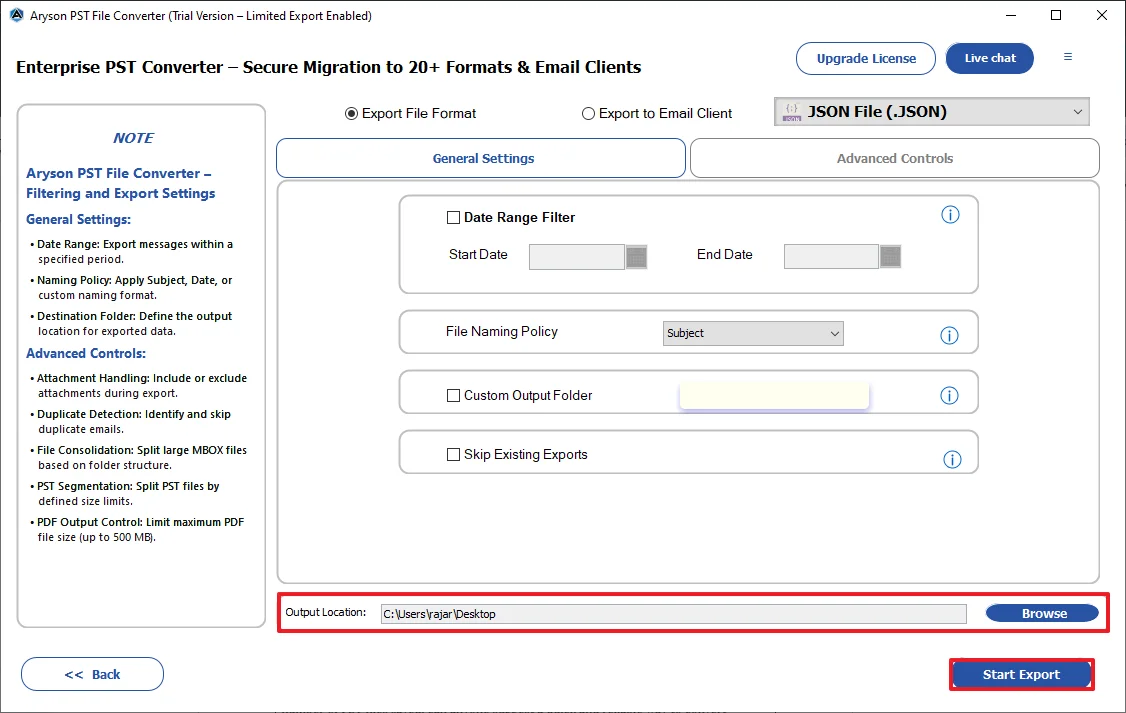The height and width of the screenshot is (713, 1126).
Task: Select the Export File Format radio button
Action: (351, 113)
